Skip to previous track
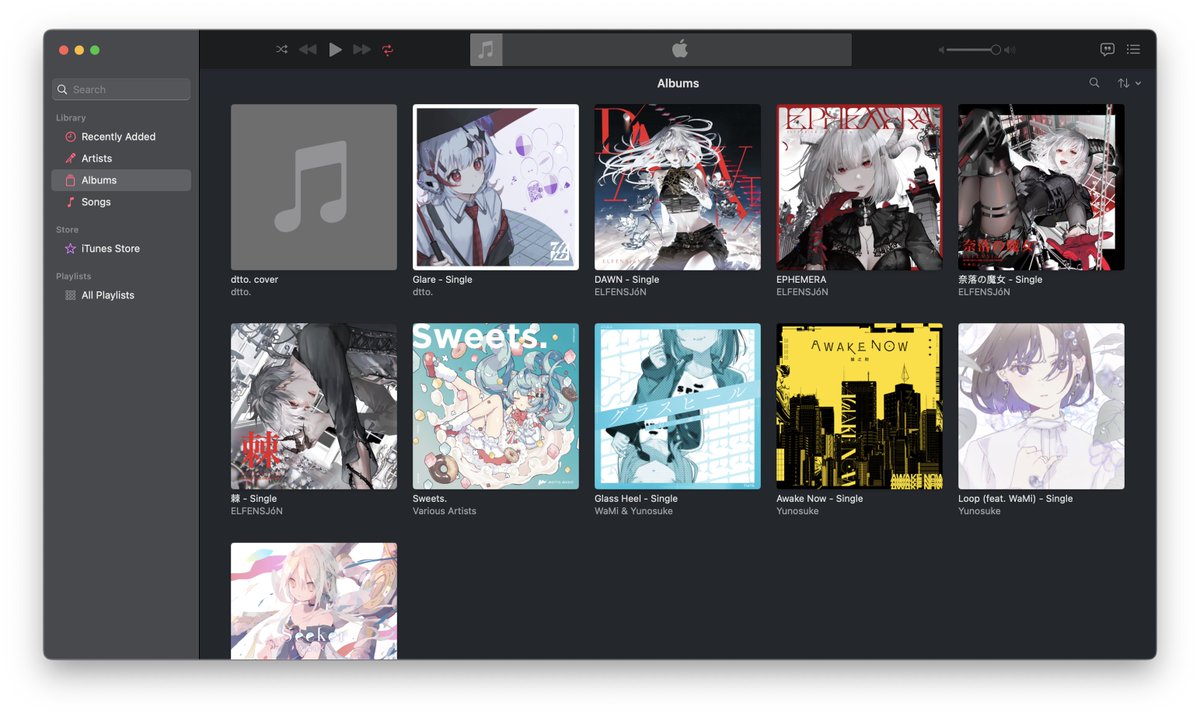Viewport: 1200px width, 717px height. coord(308,49)
